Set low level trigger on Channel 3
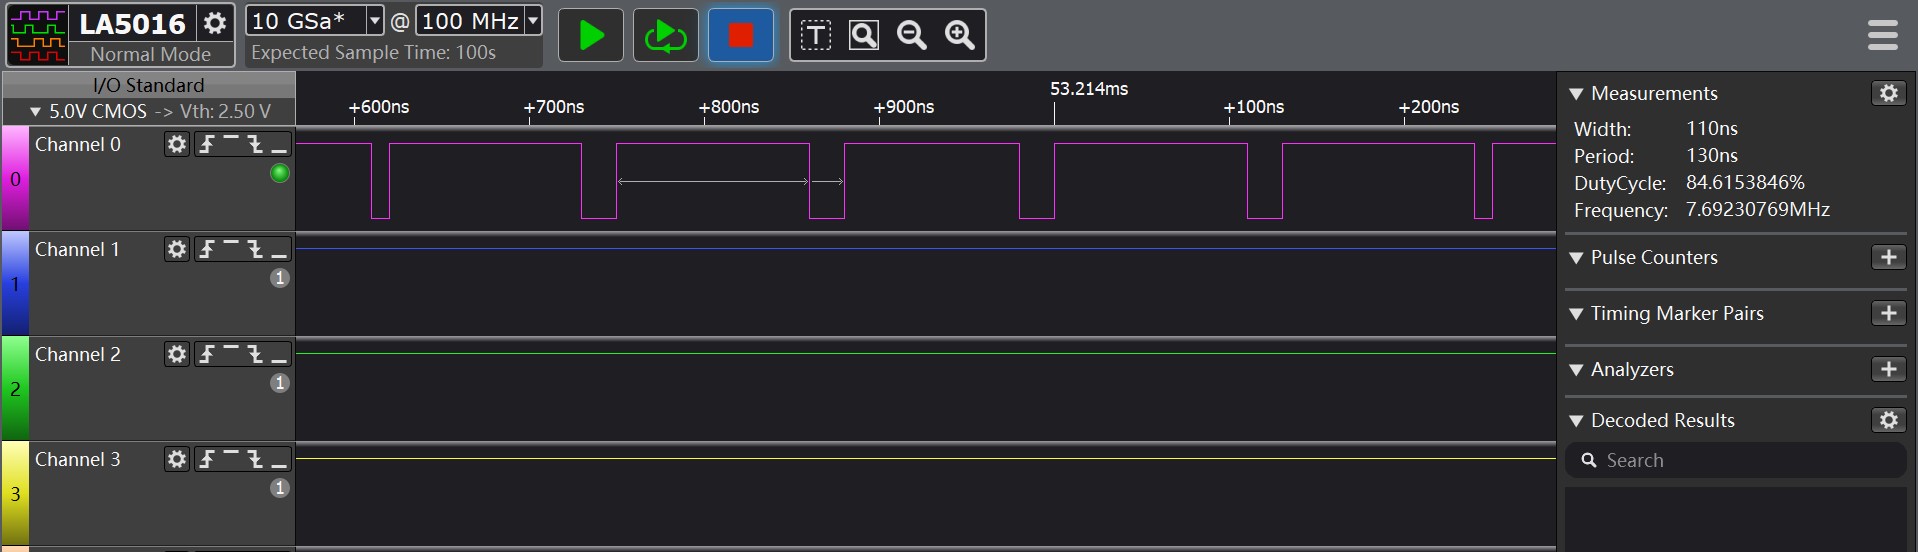 tap(279, 459)
